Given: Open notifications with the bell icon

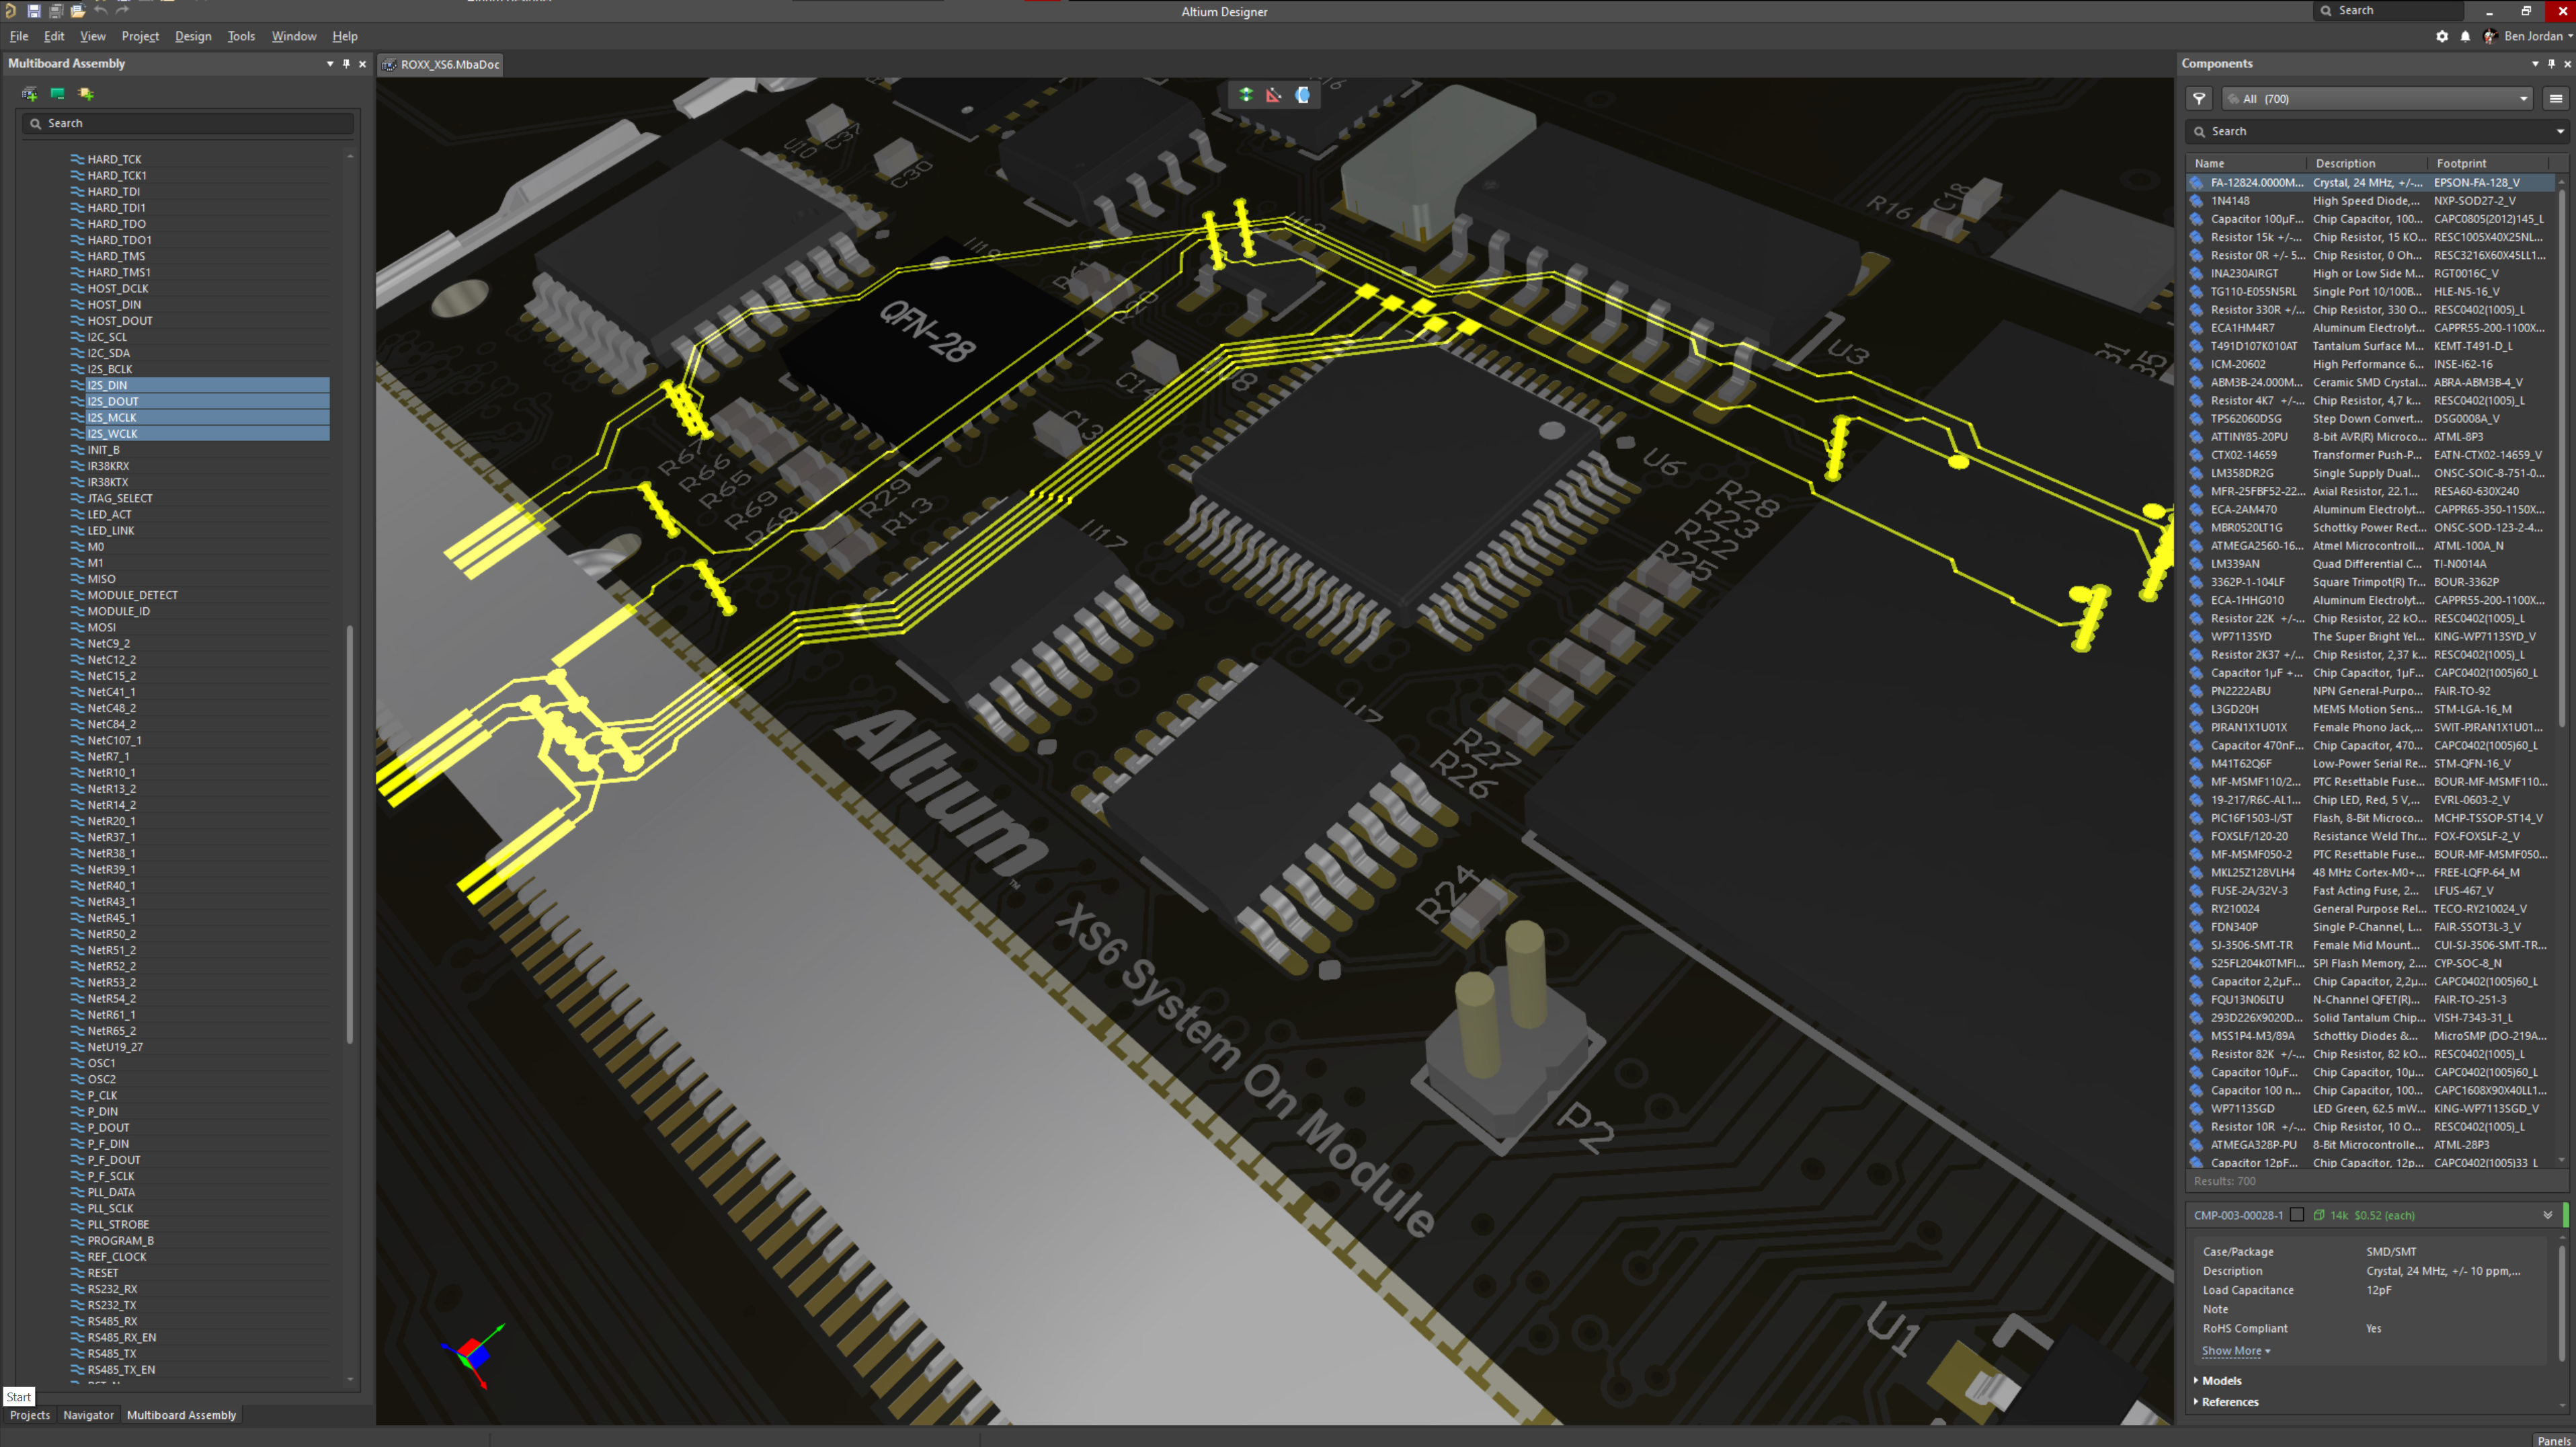Looking at the screenshot, I should 2465,36.
